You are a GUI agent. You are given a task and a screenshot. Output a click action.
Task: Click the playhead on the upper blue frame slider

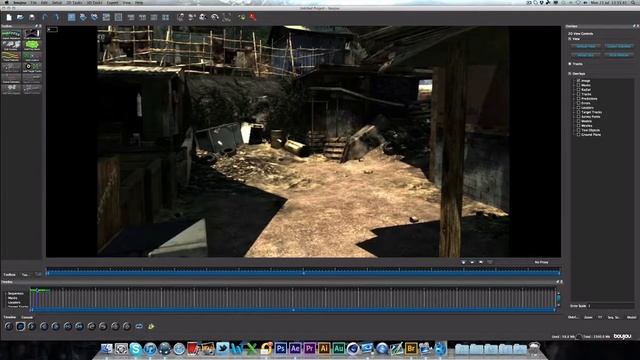303,272
